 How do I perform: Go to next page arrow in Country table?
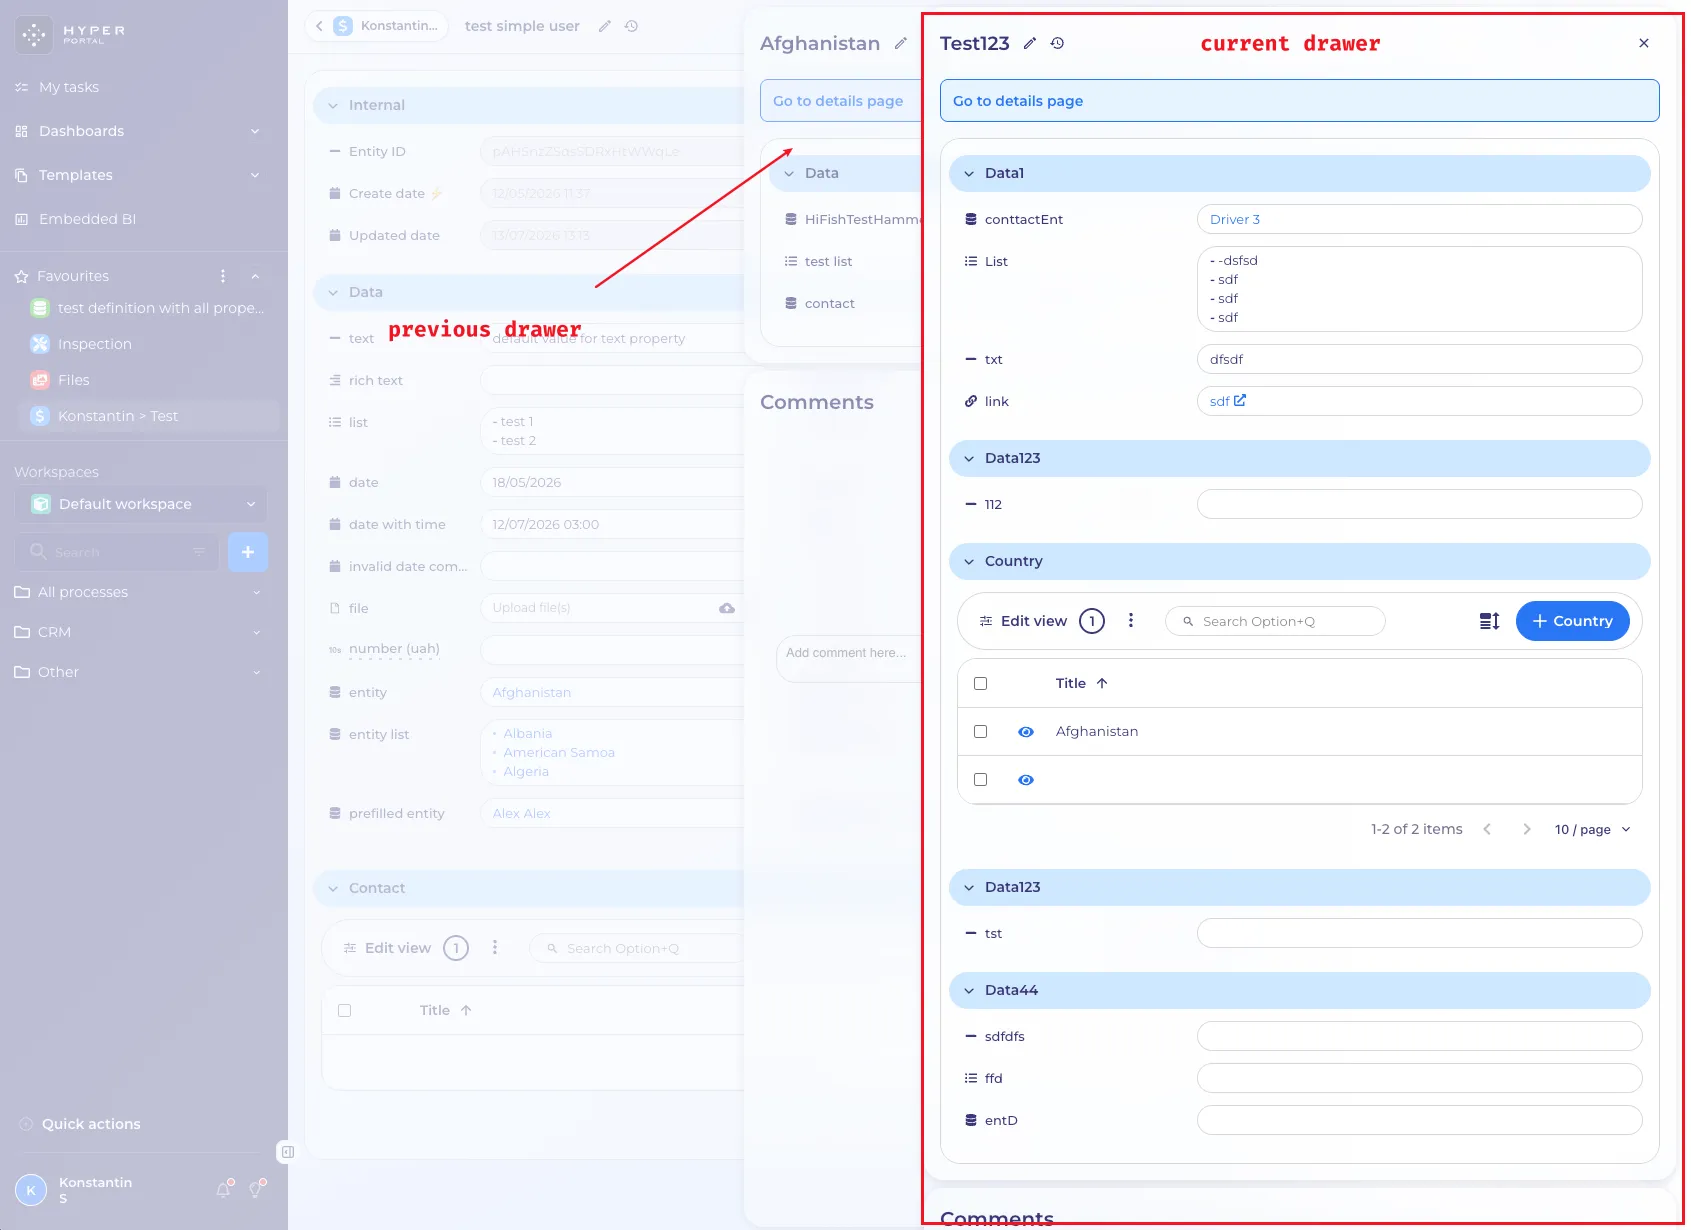[1526, 829]
